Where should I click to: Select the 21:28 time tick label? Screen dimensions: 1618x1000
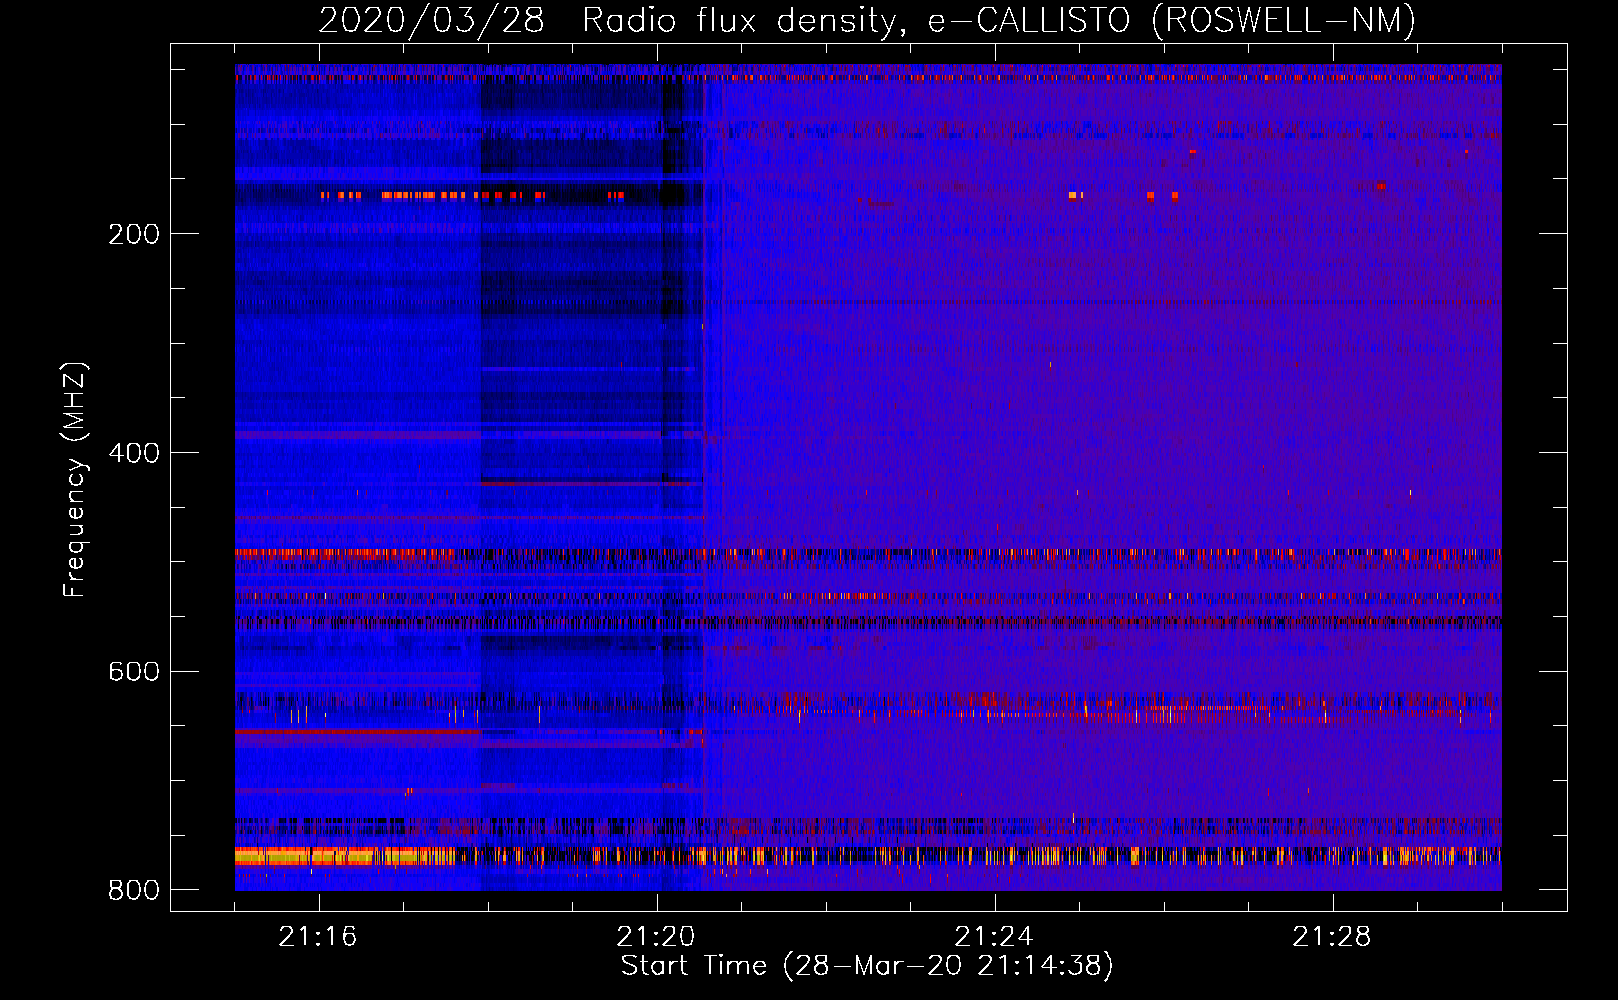[x=1332, y=937]
